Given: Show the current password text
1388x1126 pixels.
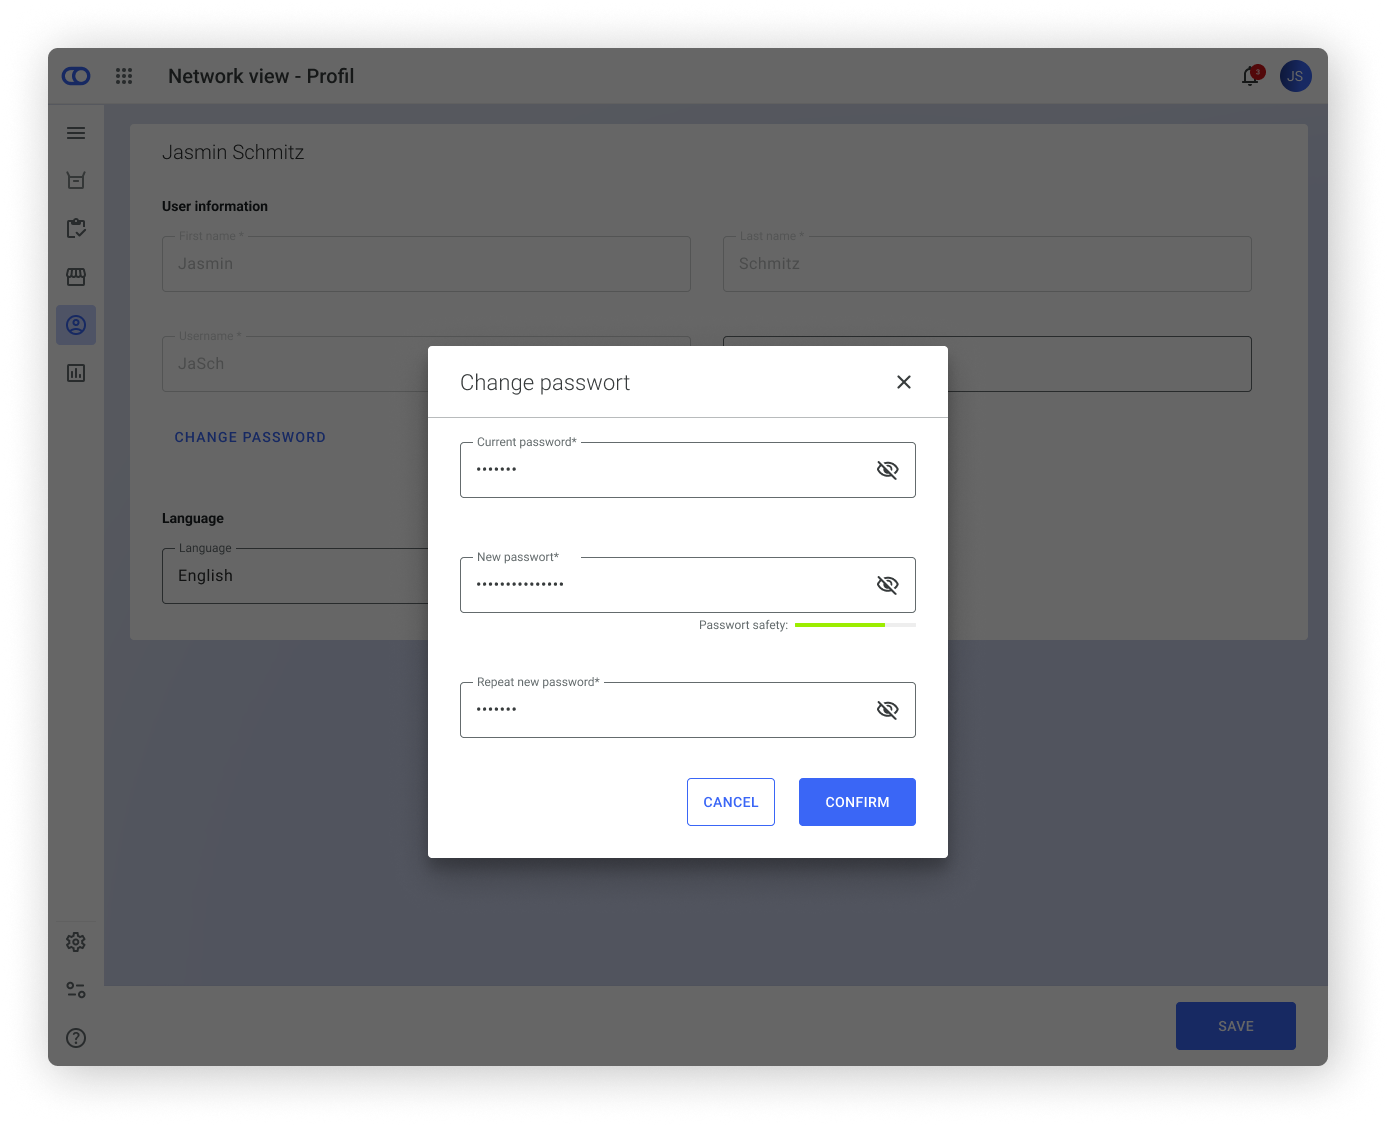Looking at the screenshot, I should point(887,469).
